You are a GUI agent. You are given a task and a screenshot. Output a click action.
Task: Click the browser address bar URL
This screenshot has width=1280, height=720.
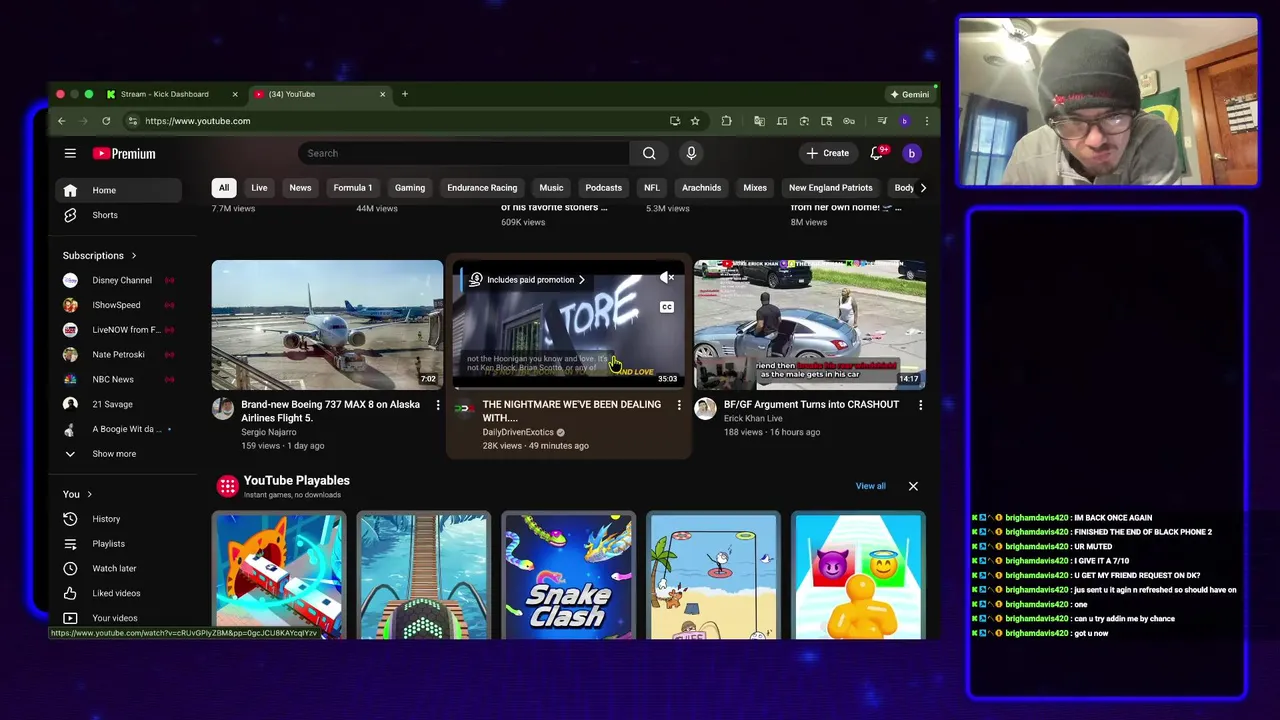(x=198, y=121)
